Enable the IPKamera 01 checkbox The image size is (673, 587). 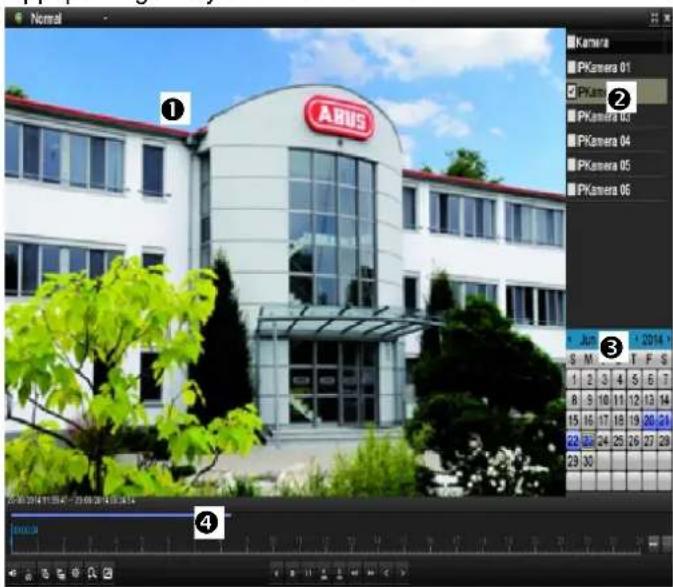(571, 67)
